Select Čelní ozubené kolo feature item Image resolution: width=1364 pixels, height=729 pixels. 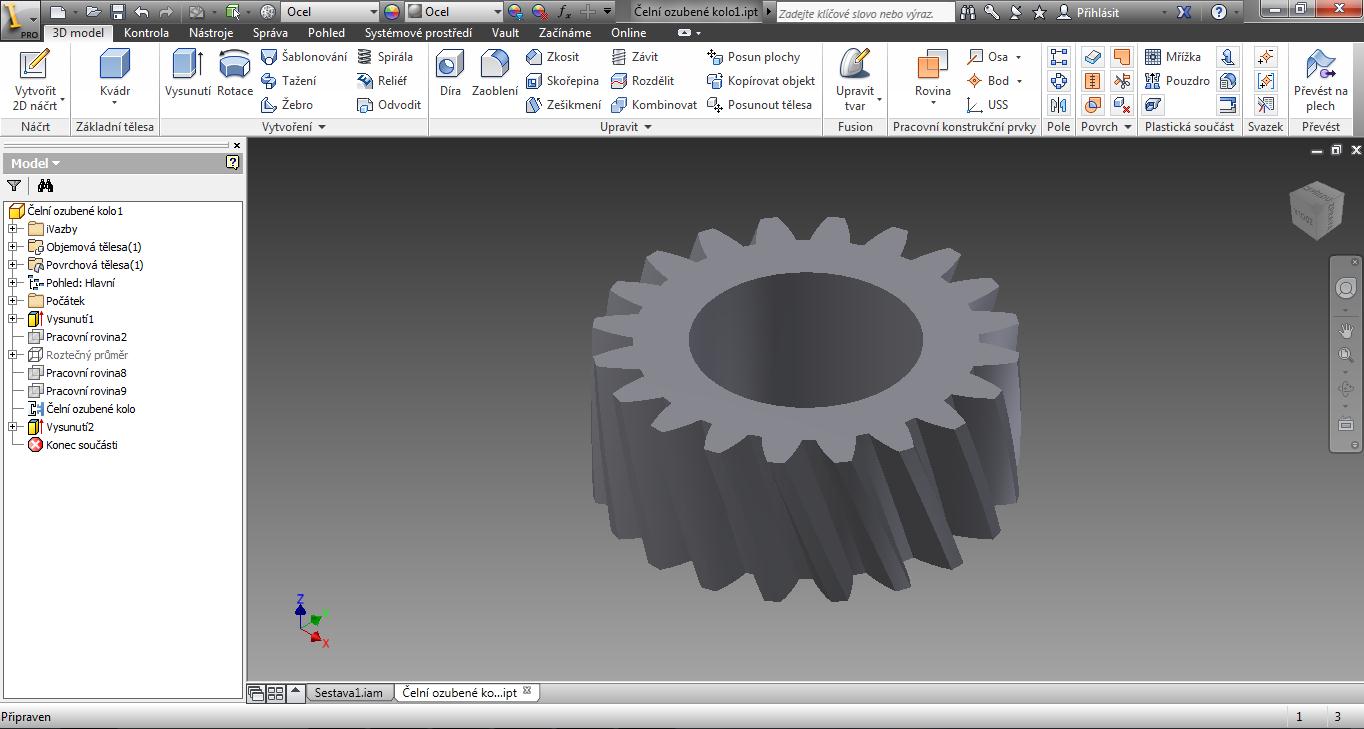click(90, 409)
